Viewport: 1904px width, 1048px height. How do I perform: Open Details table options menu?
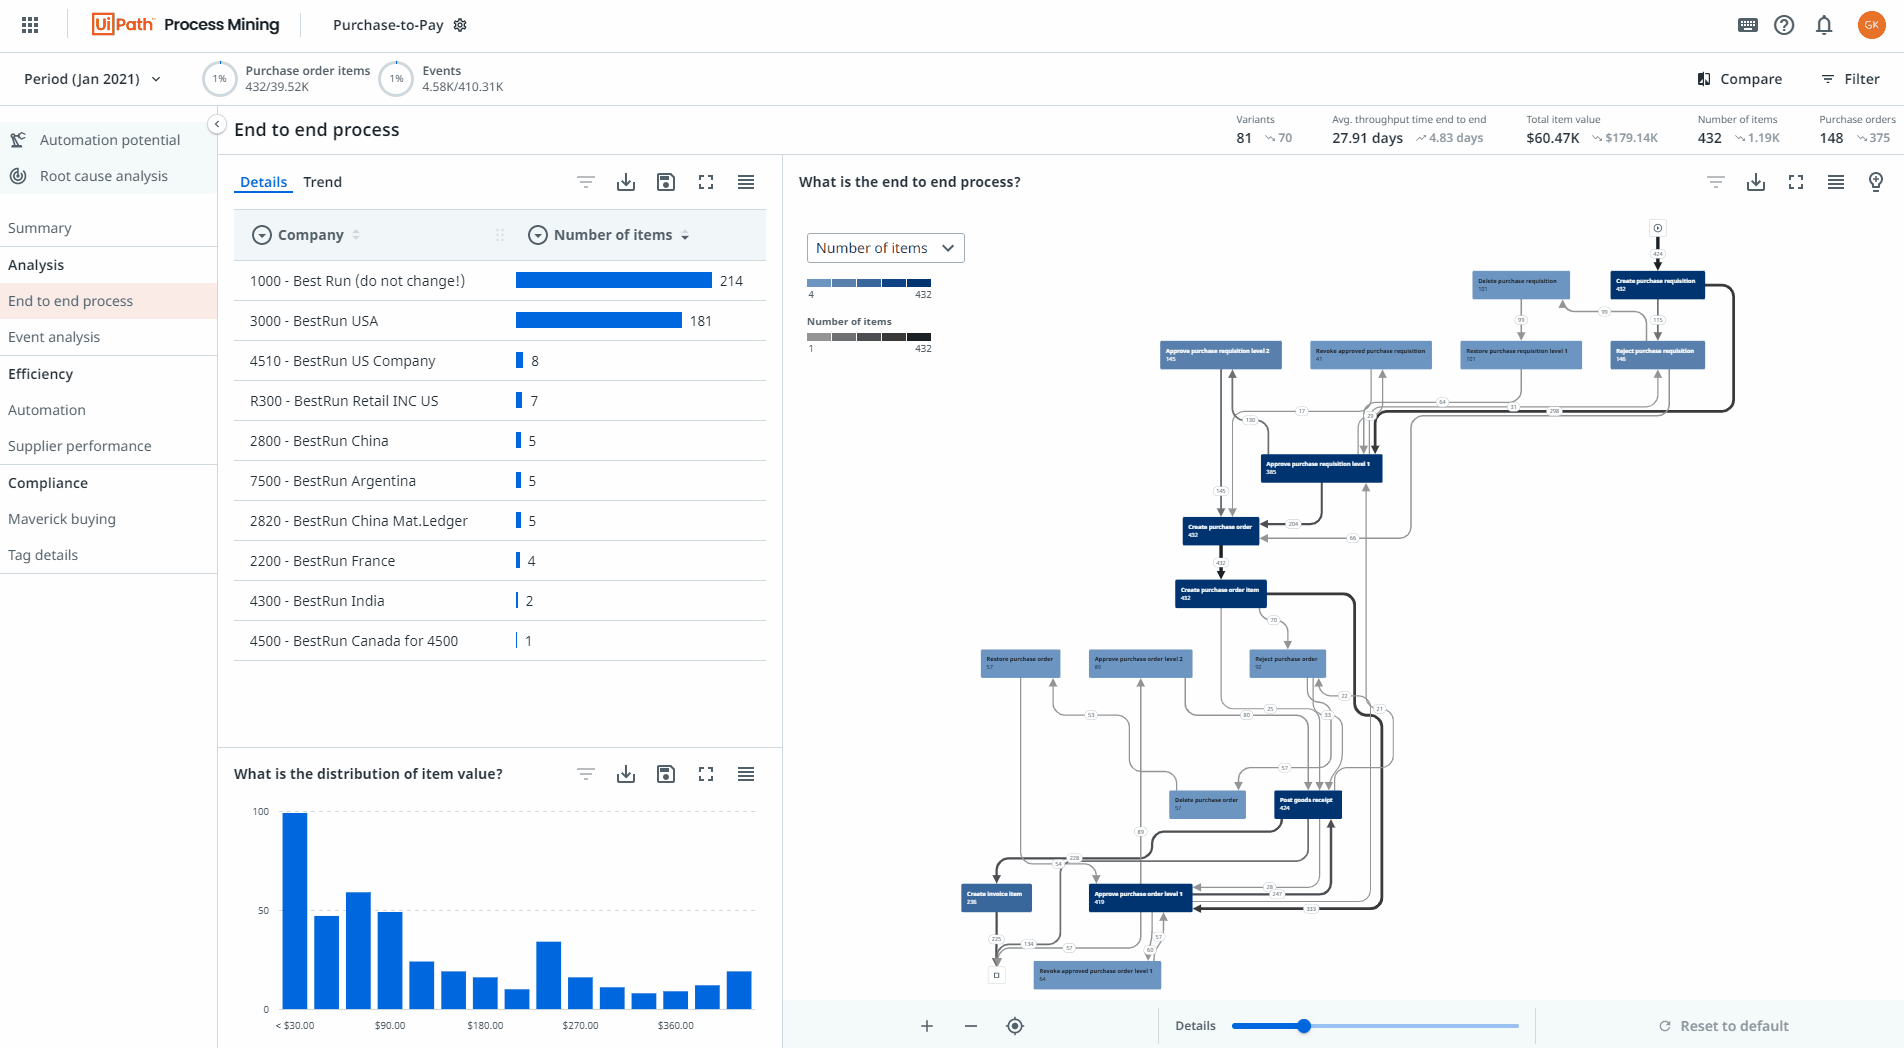pos(746,182)
